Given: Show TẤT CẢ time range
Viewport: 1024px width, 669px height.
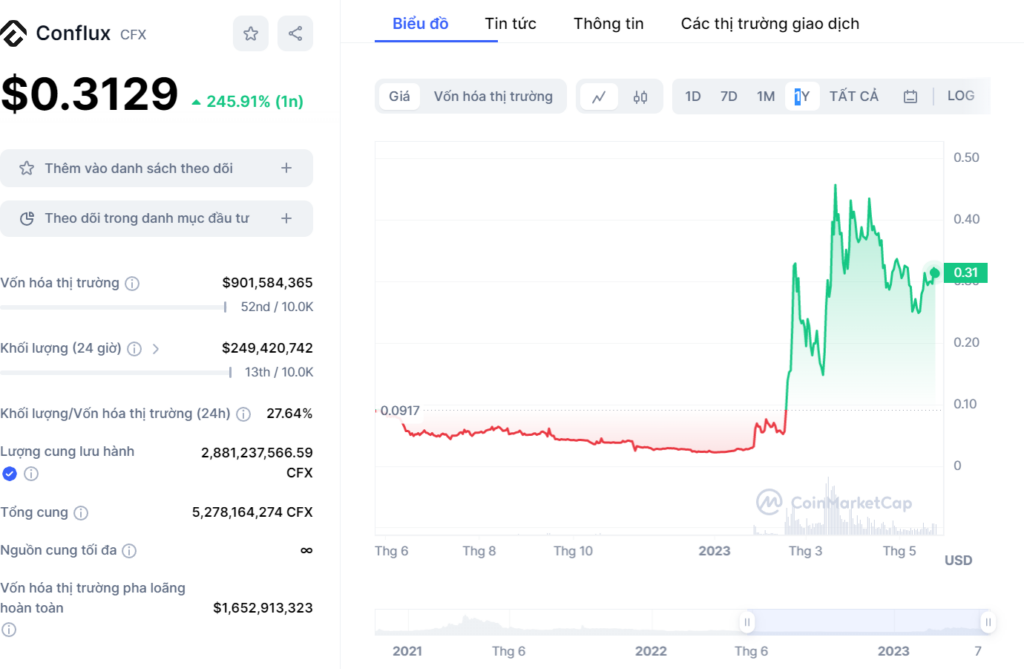Looking at the screenshot, I should tap(853, 96).
